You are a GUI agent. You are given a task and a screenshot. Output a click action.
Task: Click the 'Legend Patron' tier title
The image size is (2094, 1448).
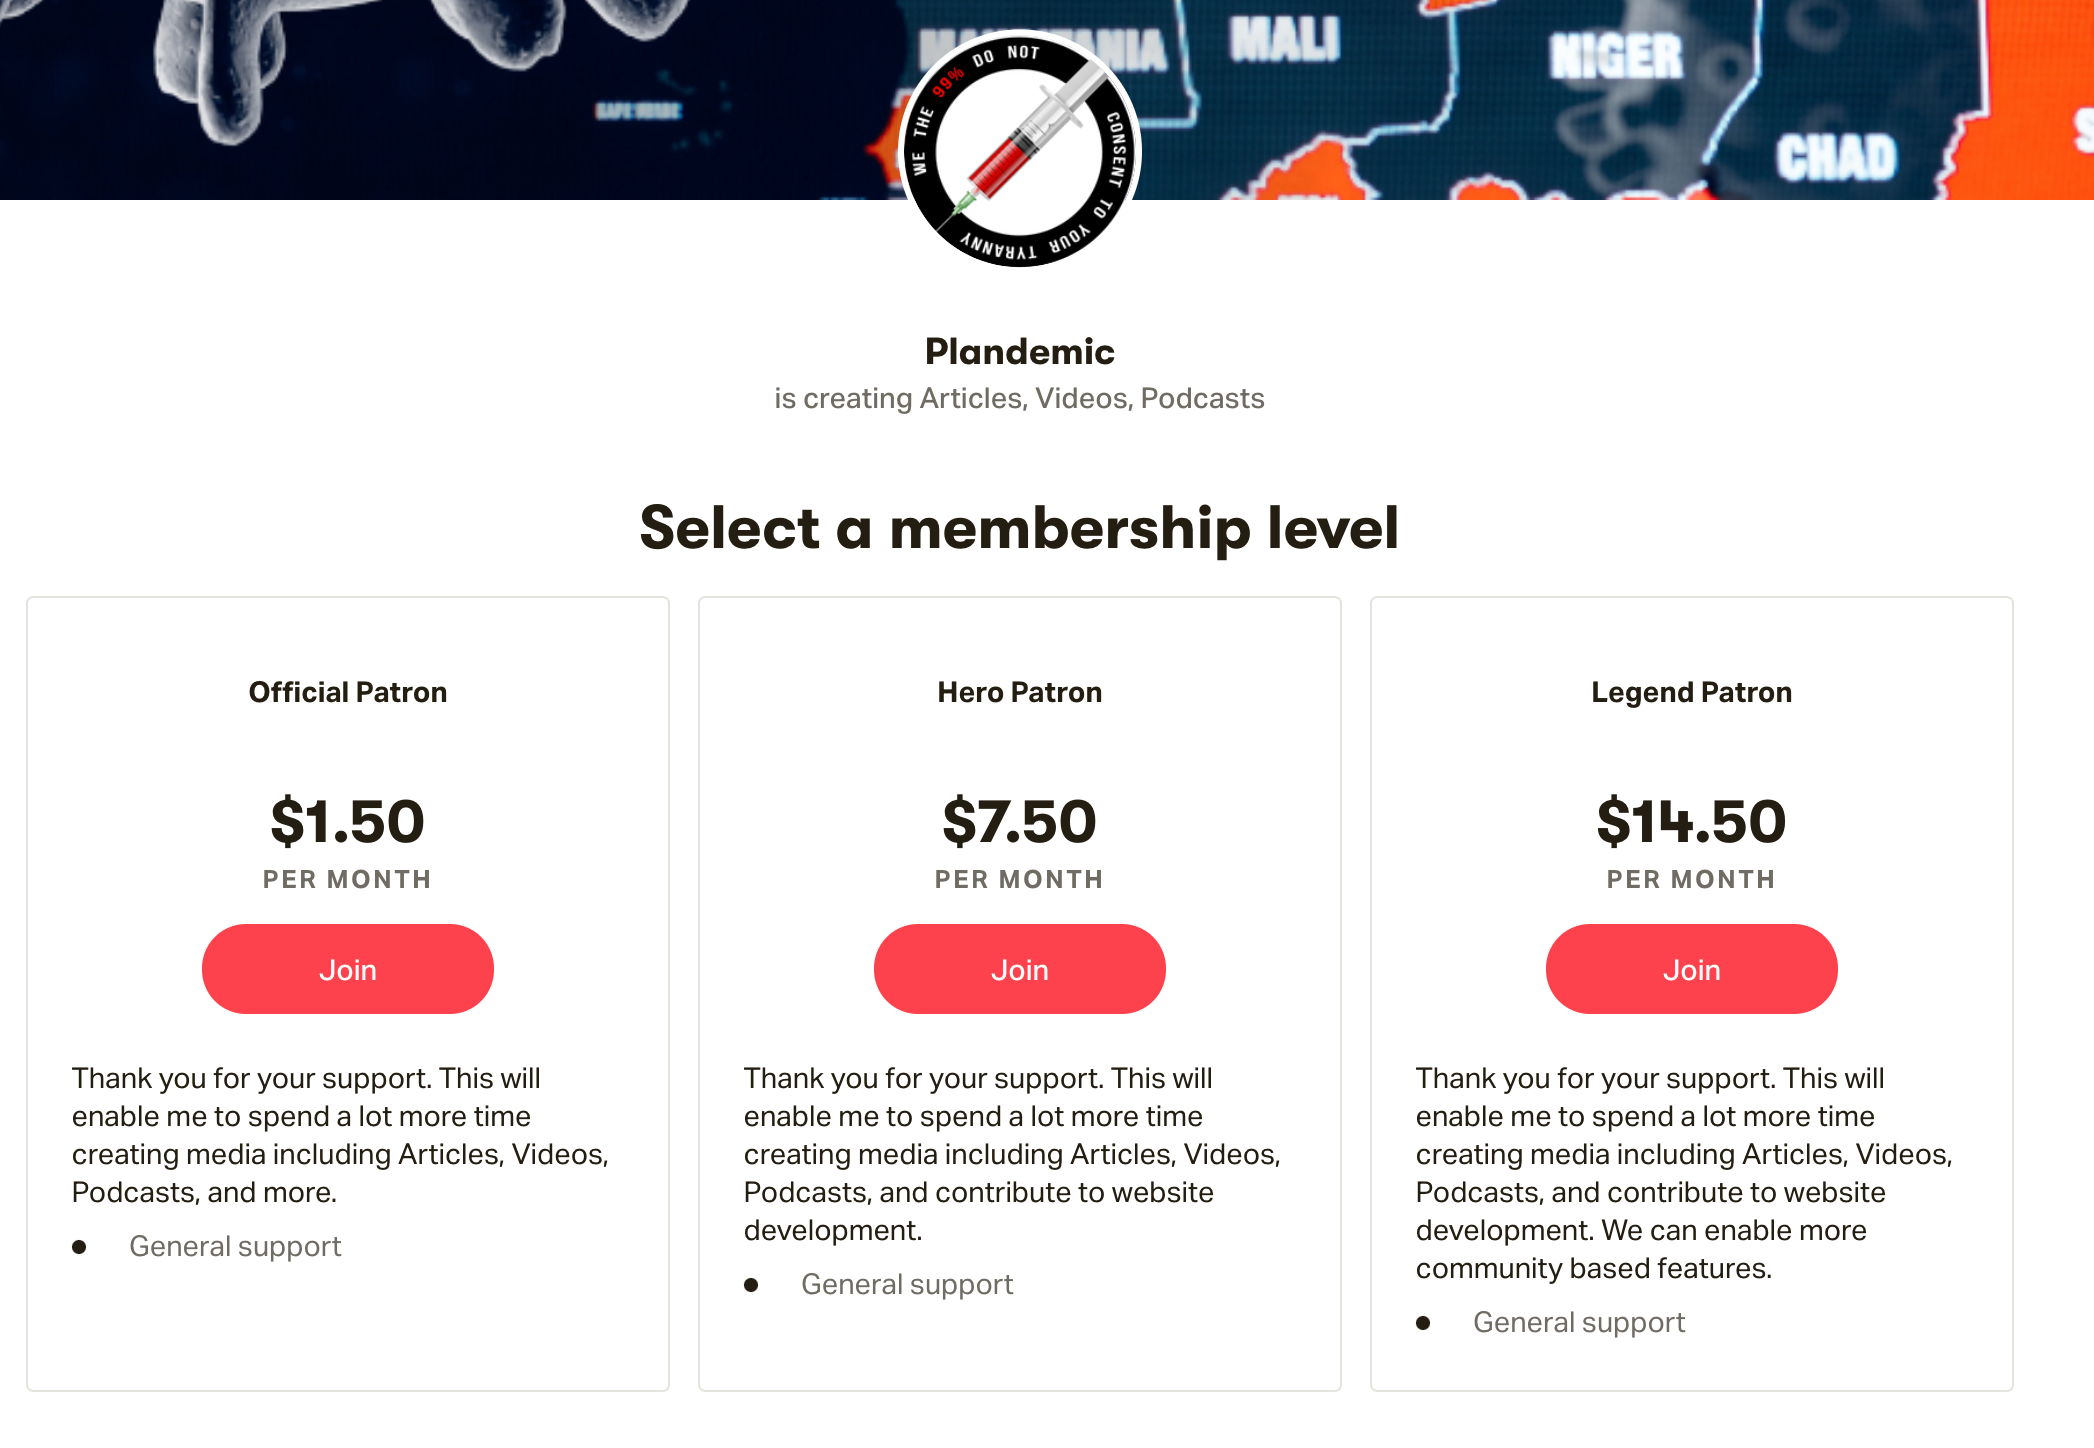pyautogui.click(x=1691, y=691)
